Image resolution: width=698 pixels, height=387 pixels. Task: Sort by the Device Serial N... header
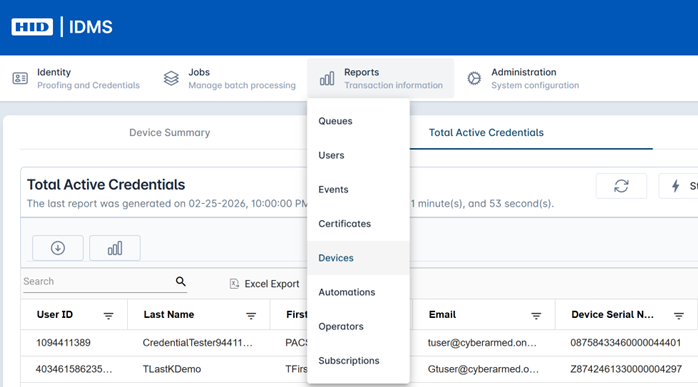[x=613, y=315]
